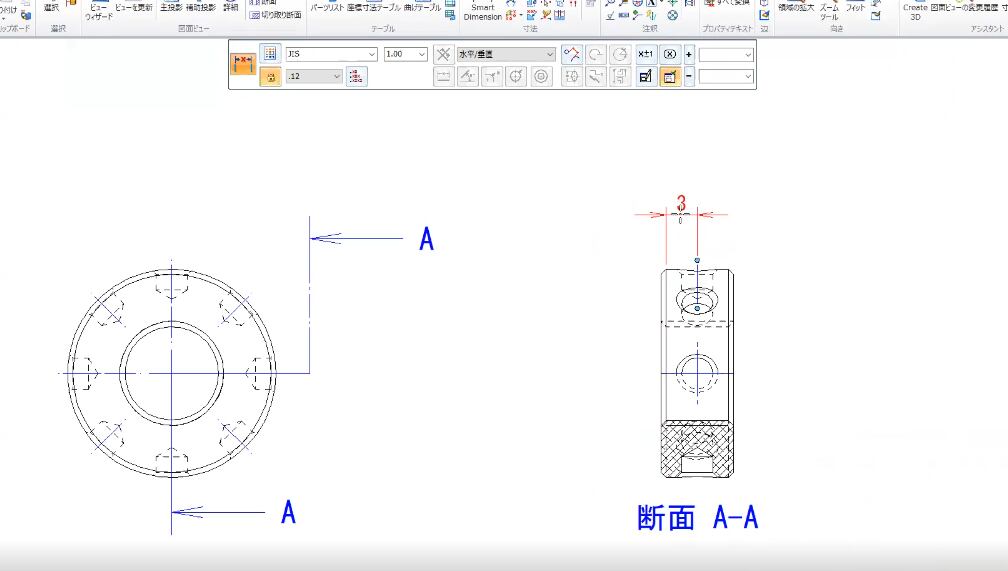The height and width of the screenshot is (571, 1008).
Task: Click the zigzag point-to-point dimension icon
Action: (572, 54)
